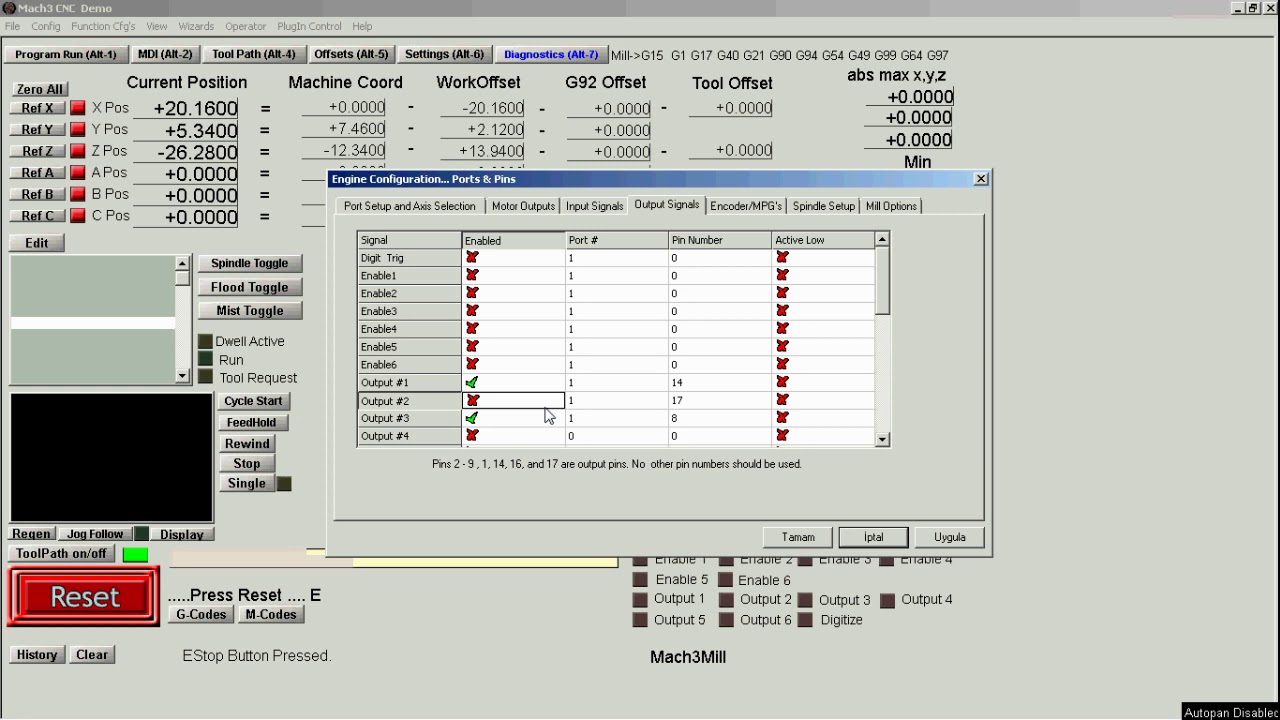
Task: Toggle Enabled mark for Enable1 signal
Action: tap(472, 275)
